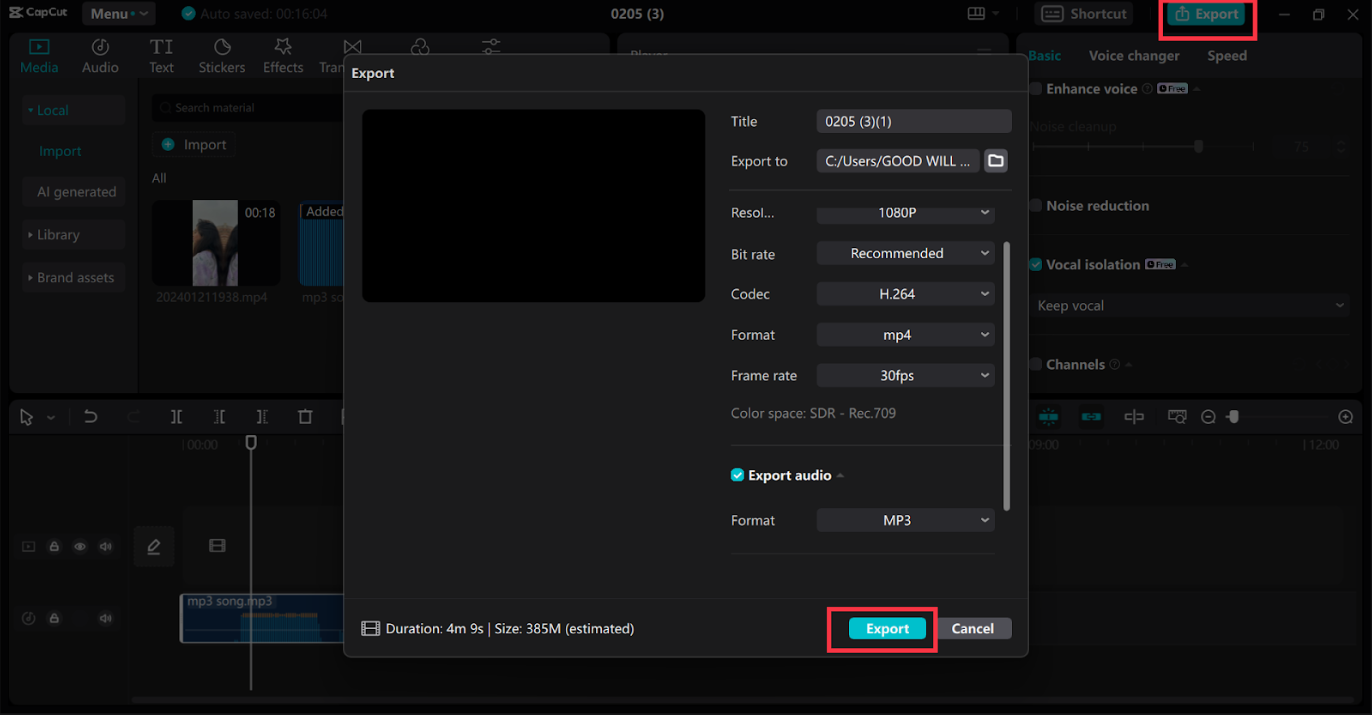Open the Resolution 1080P dropdown
The width and height of the screenshot is (1372, 716).
[x=905, y=213]
